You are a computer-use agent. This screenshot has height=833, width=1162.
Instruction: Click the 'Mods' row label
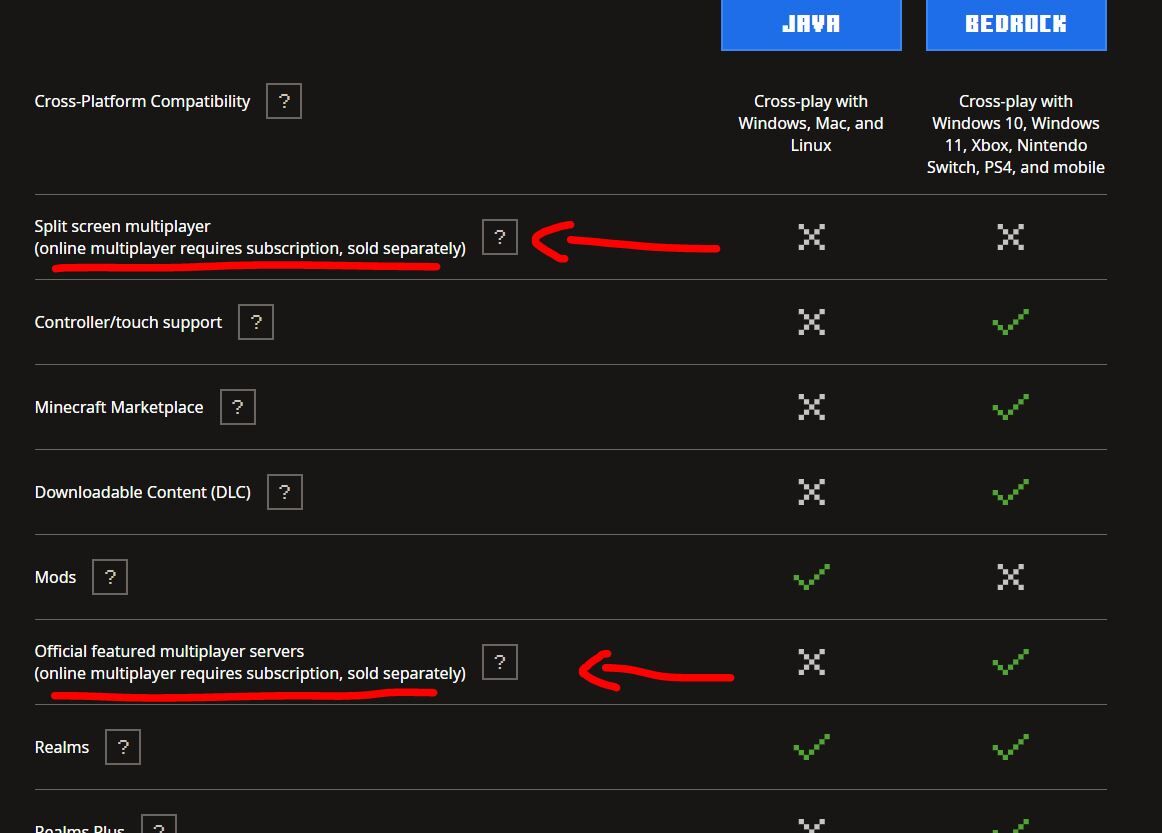(56, 577)
